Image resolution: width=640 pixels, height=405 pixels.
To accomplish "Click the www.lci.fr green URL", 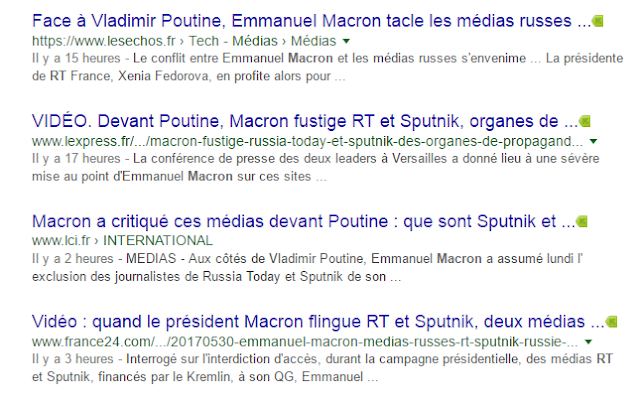I will point(62,241).
